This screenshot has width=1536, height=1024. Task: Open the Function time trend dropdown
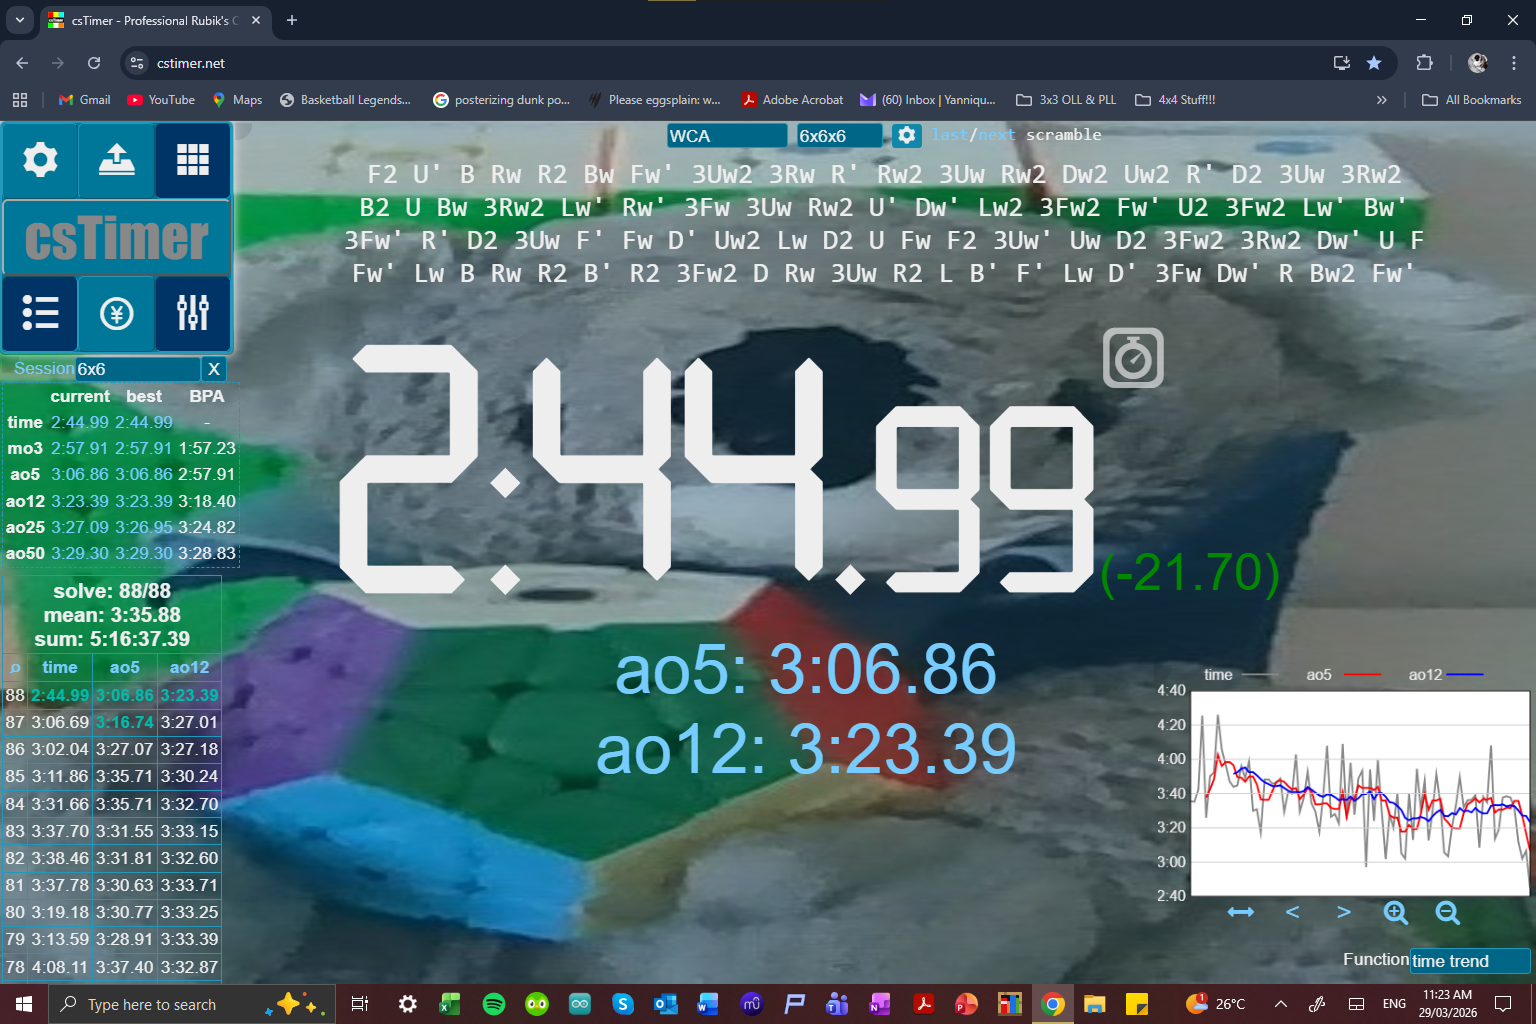[x=1469, y=961]
